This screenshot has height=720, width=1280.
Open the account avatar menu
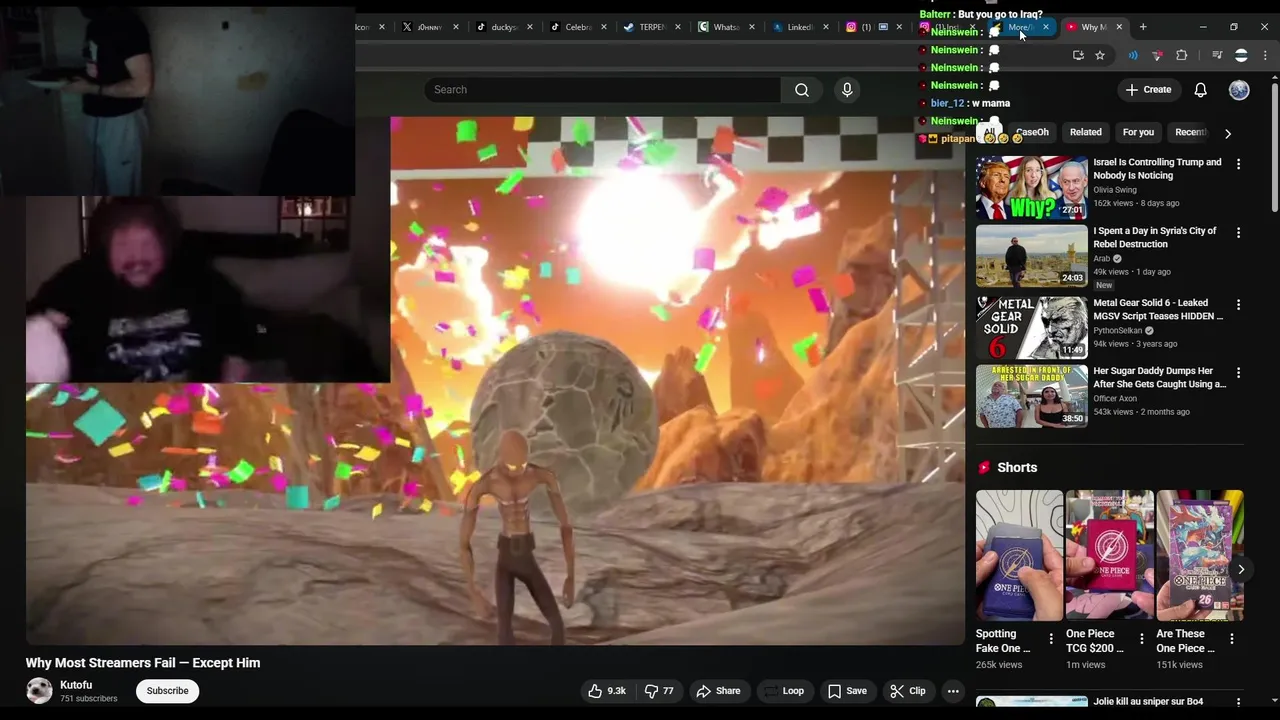click(x=1239, y=90)
